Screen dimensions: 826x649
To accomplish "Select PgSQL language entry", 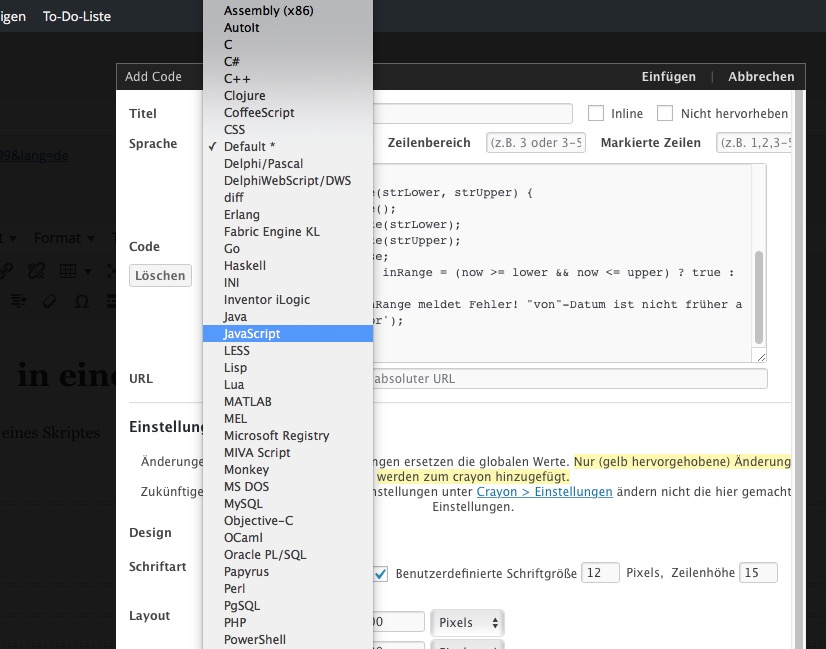I will (288, 605).
